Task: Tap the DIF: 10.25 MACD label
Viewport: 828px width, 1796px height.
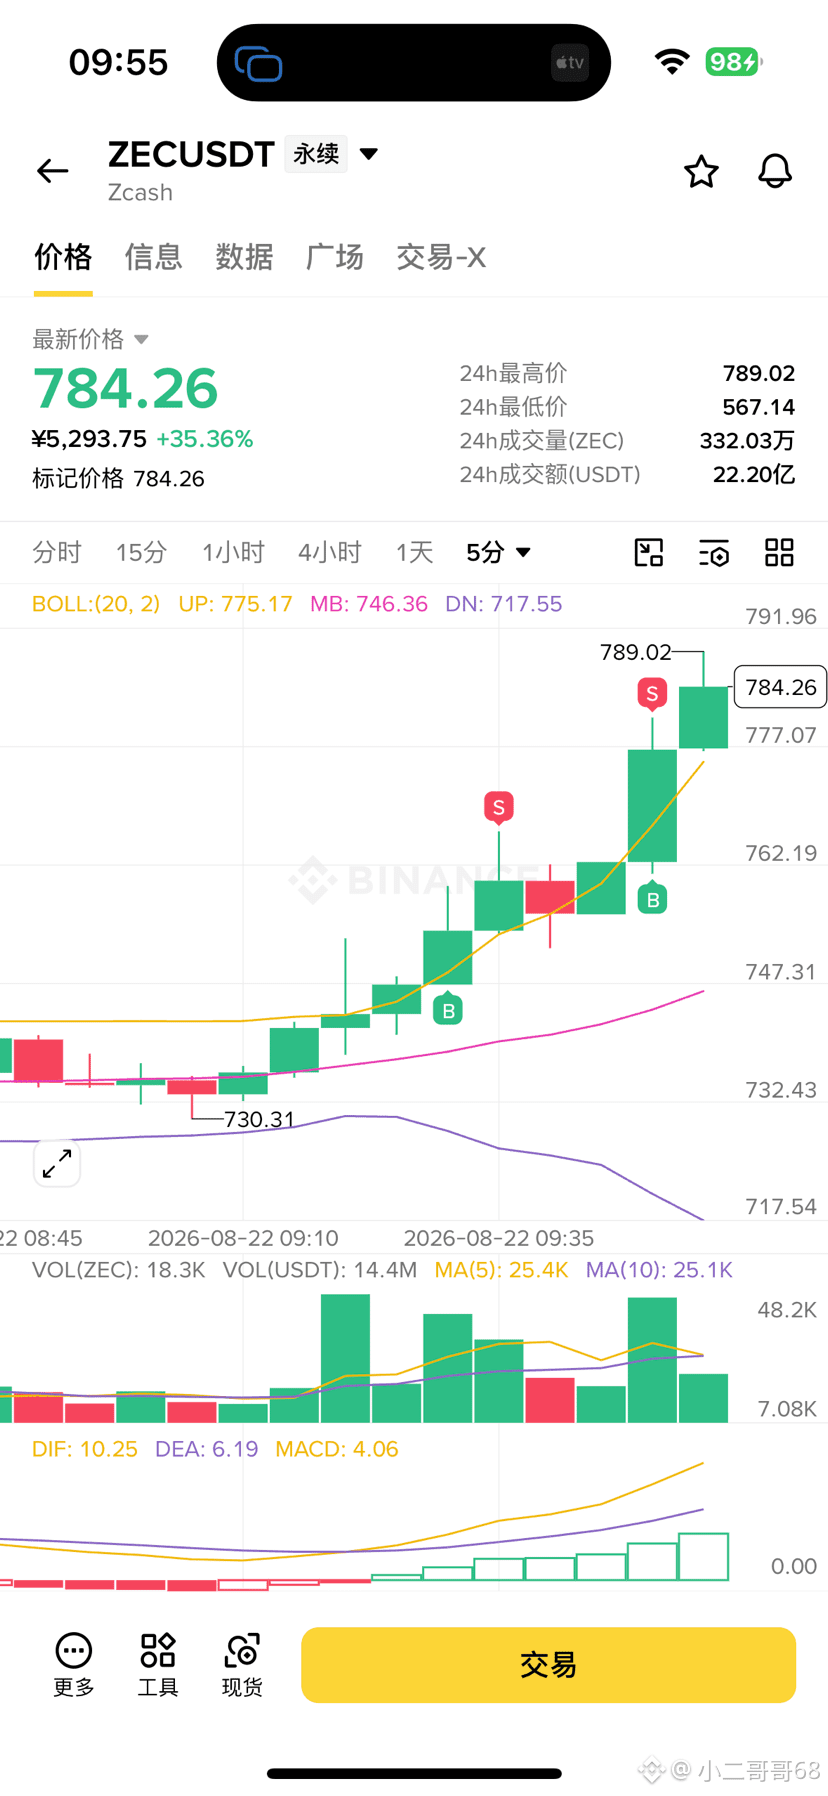Action: (85, 1449)
